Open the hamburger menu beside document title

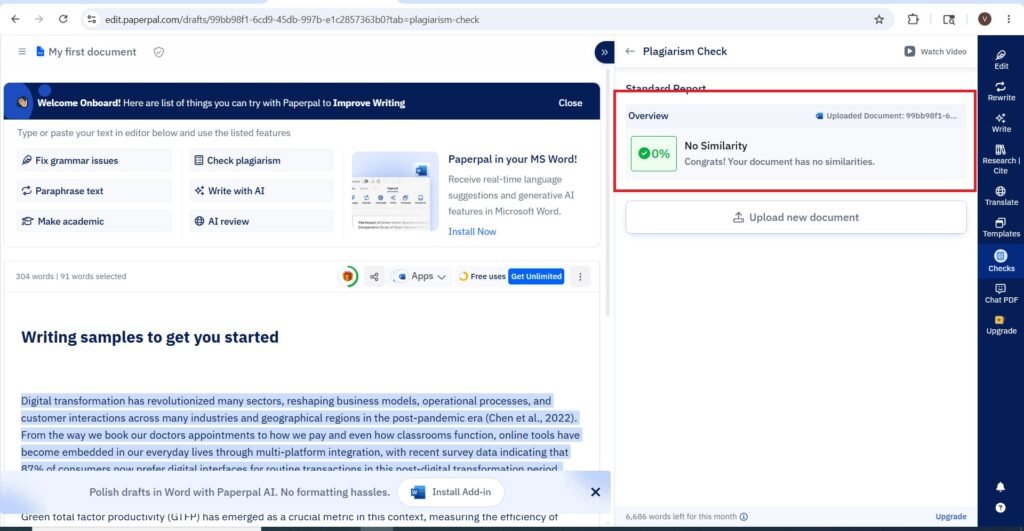tap(22, 52)
